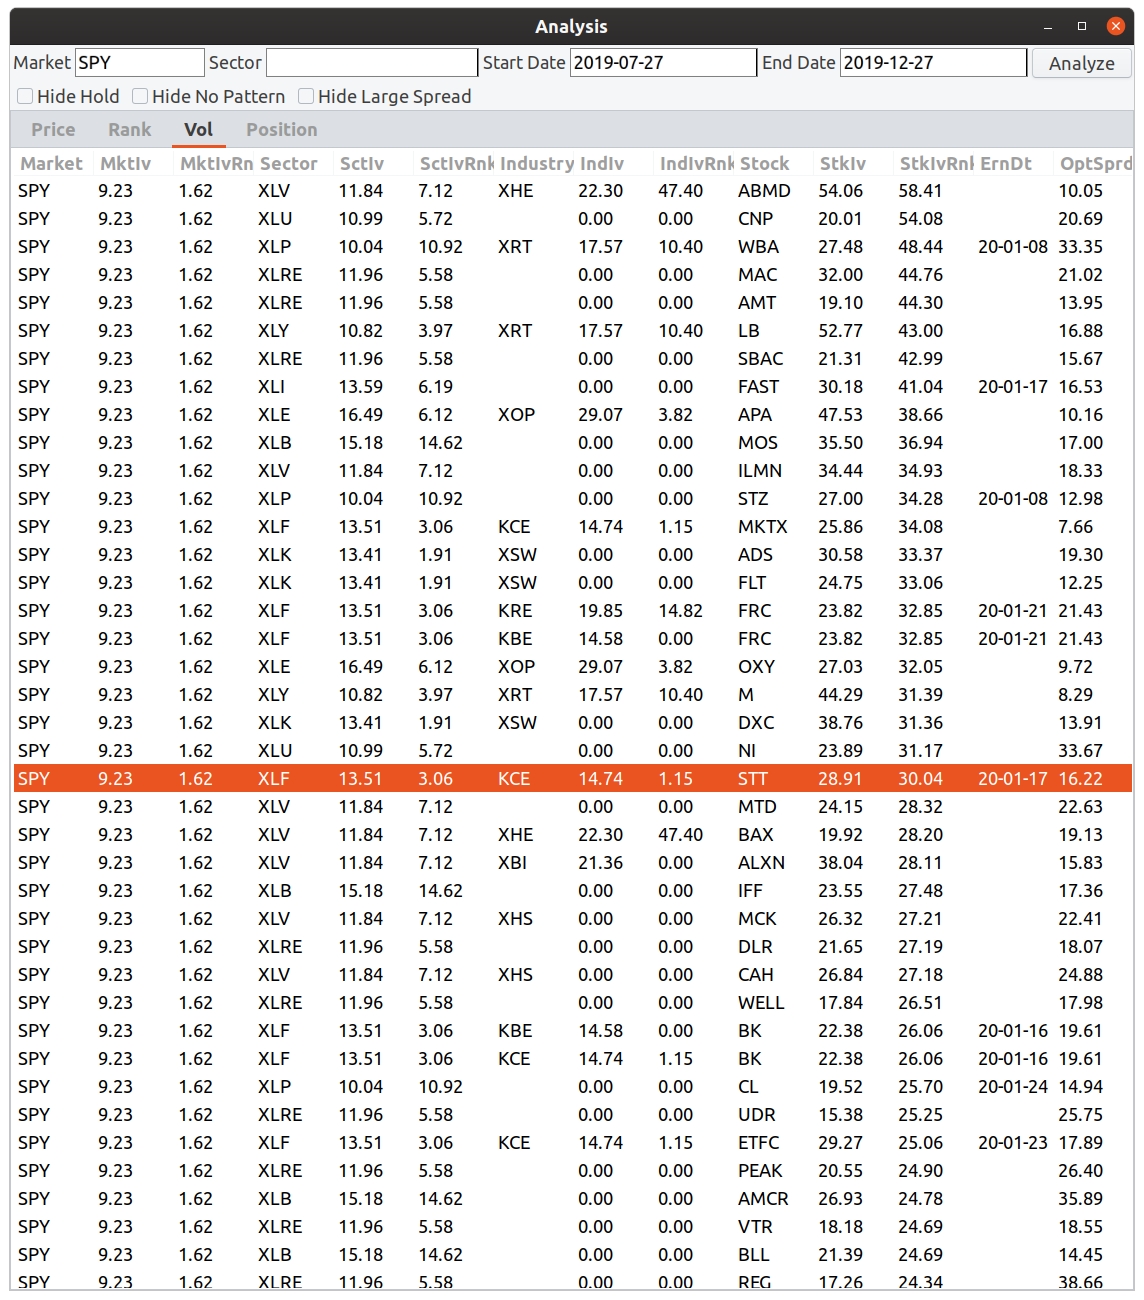Open the Rank tab
The width and height of the screenshot is (1144, 1300).
point(130,129)
